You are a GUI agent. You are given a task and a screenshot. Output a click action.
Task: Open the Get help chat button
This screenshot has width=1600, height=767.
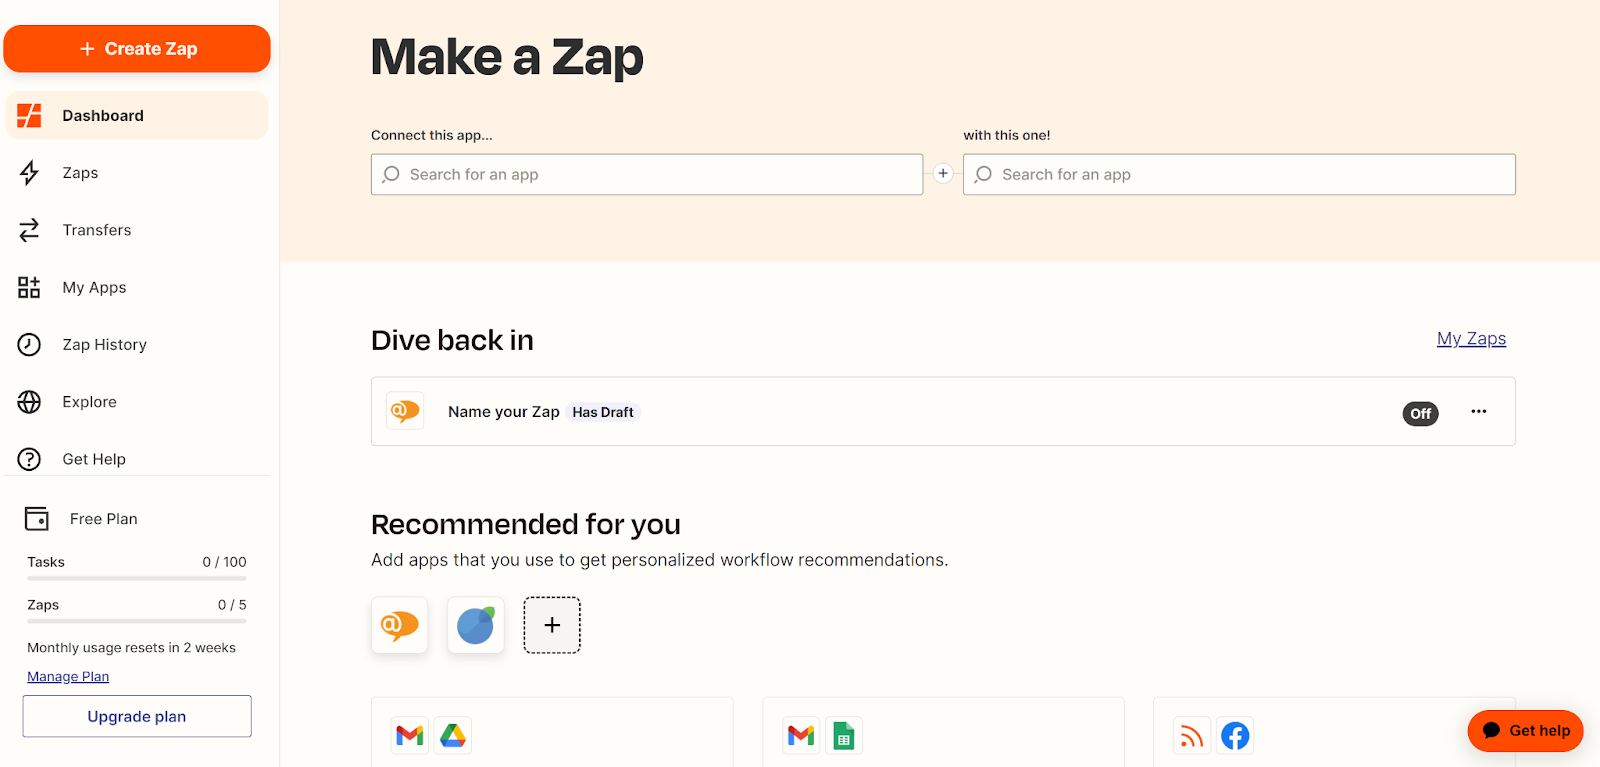[x=1525, y=731]
